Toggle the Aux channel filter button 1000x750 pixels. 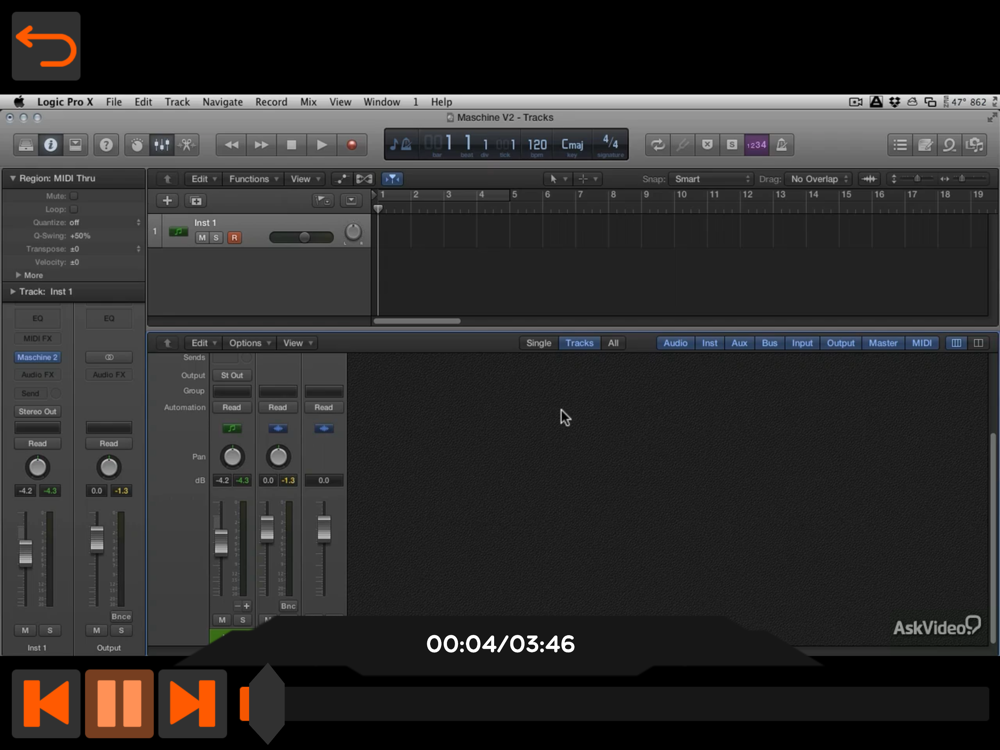point(739,343)
